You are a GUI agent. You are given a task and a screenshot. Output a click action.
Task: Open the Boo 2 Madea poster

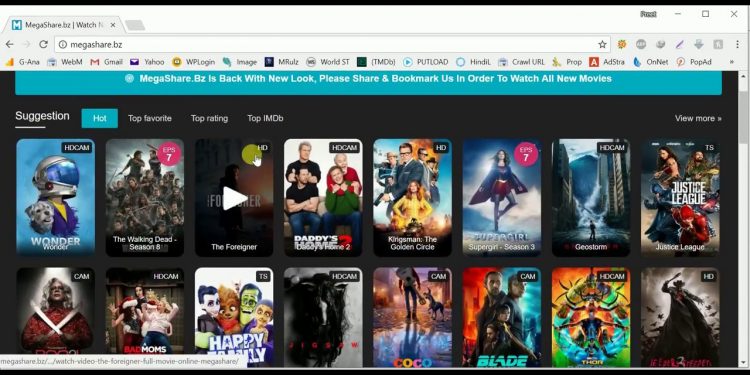click(55, 317)
